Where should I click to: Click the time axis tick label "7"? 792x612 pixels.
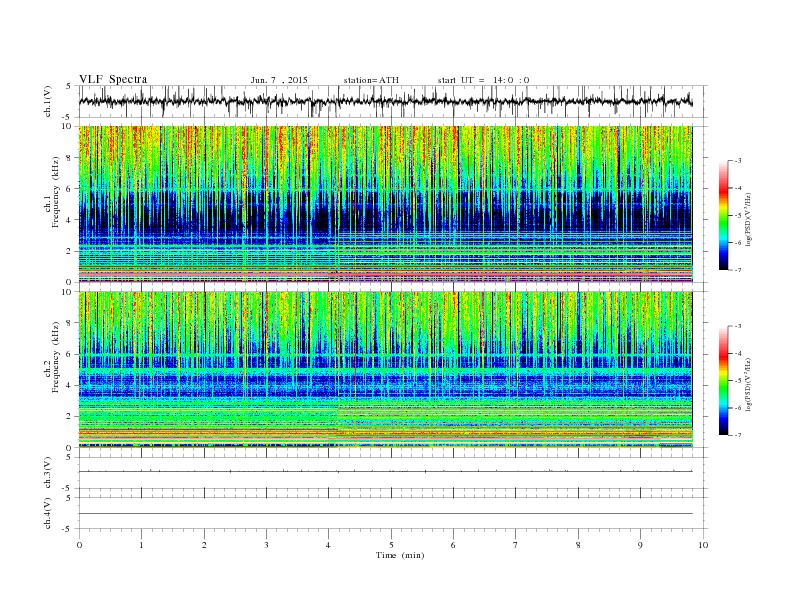[x=516, y=545]
